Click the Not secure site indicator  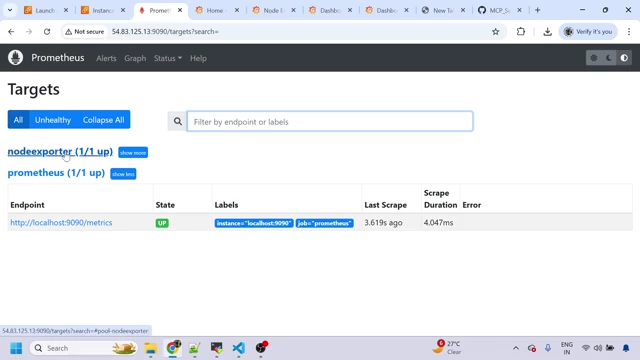pos(84,31)
